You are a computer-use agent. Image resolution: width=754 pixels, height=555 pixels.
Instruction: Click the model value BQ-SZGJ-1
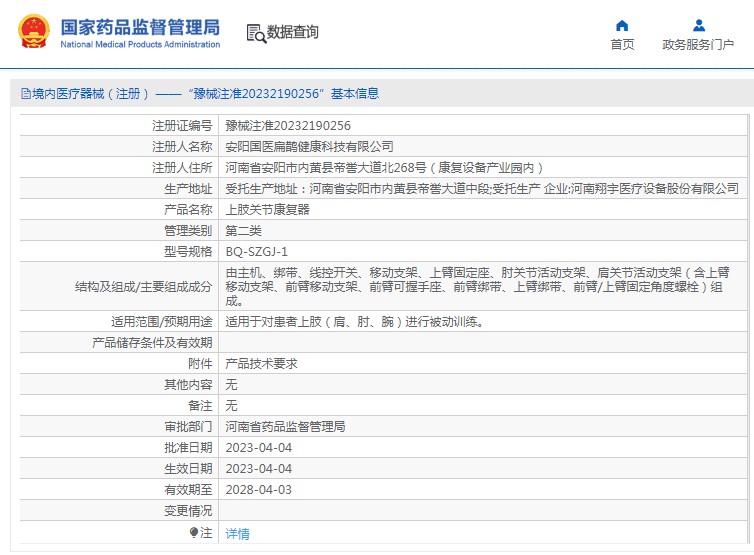pyautogui.click(x=256, y=252)
